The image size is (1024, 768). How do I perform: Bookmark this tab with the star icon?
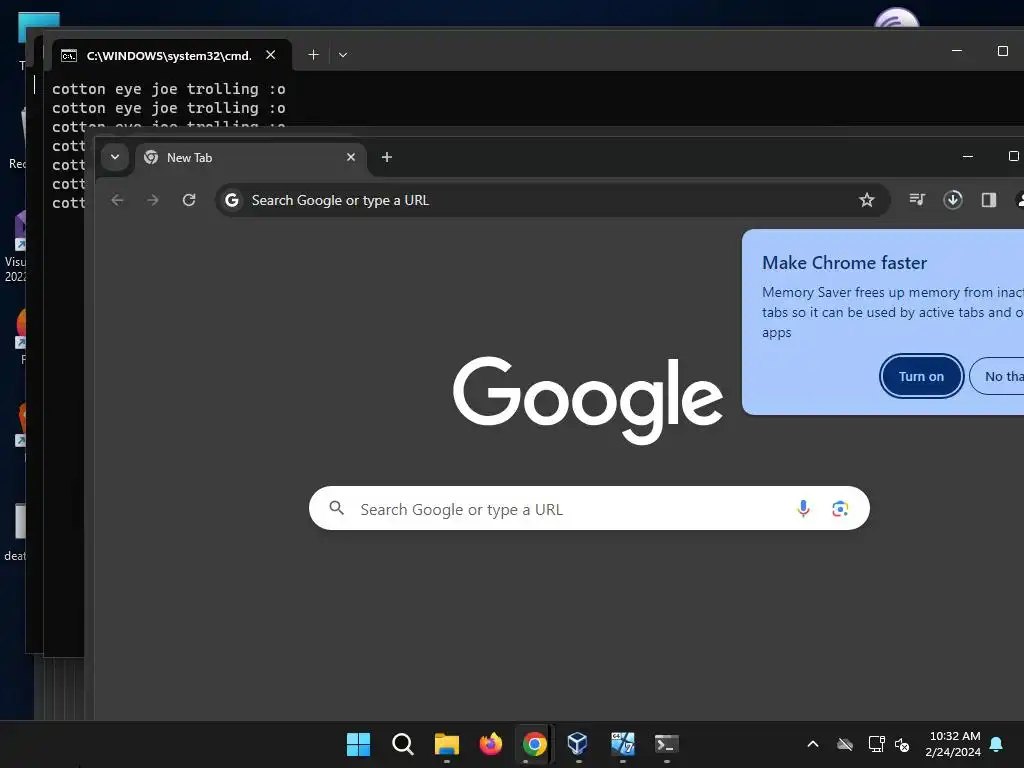click(866, 200)
